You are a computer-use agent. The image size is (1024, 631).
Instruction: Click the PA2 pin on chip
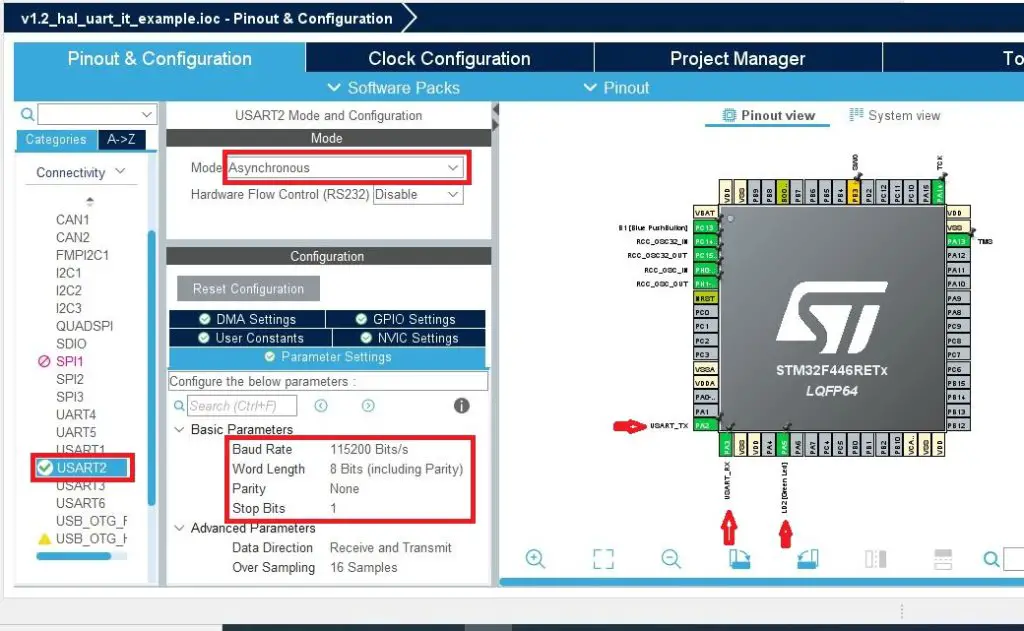pos(704,425)
